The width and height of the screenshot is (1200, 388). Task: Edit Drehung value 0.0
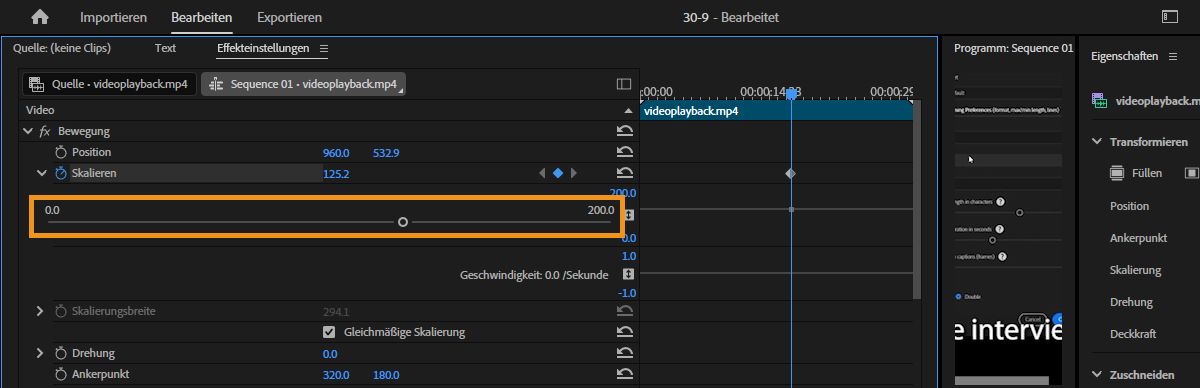point(330,354)
